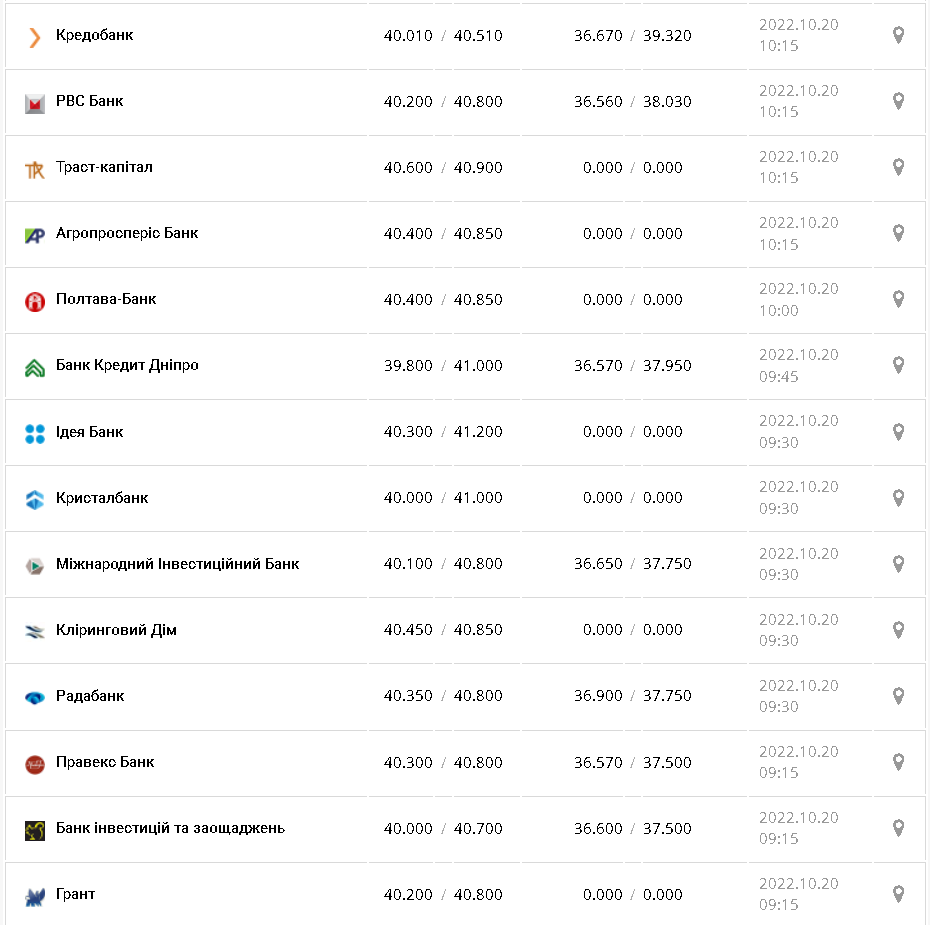The image size is (930, 925).
Task: Open map pin for Траст-капітал
Action: pyautogui.click(x=898, y=168)
